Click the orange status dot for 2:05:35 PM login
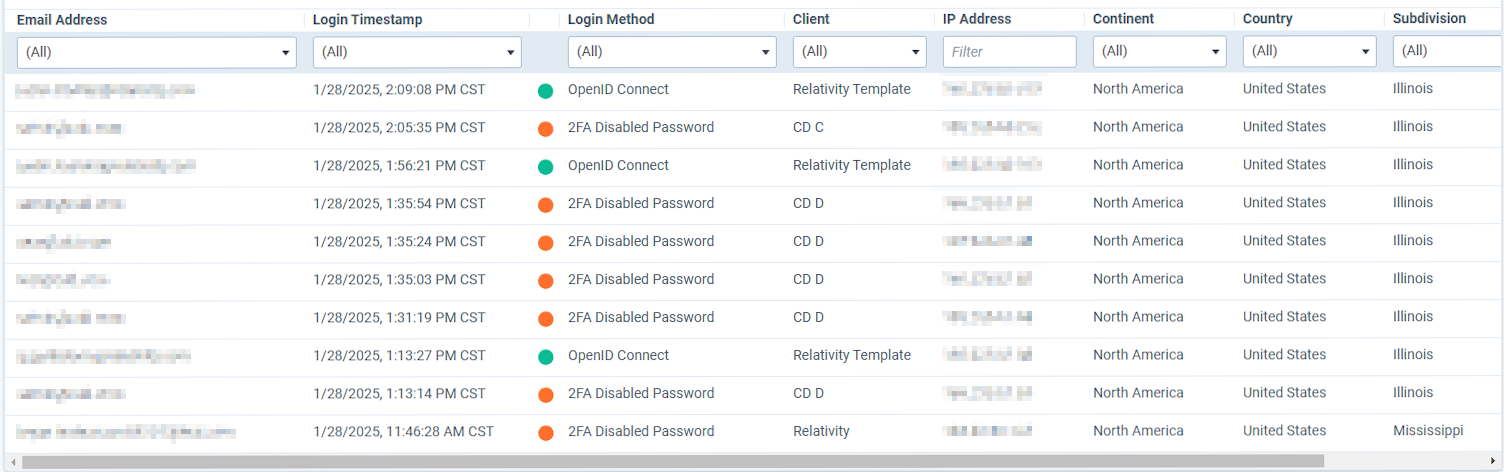 545,129
